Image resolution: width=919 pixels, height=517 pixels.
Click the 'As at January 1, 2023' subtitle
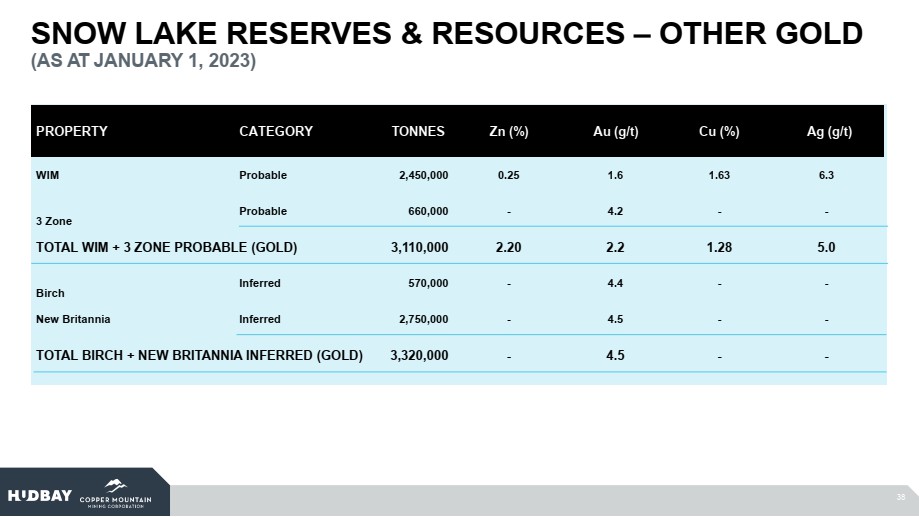(144, 62)
